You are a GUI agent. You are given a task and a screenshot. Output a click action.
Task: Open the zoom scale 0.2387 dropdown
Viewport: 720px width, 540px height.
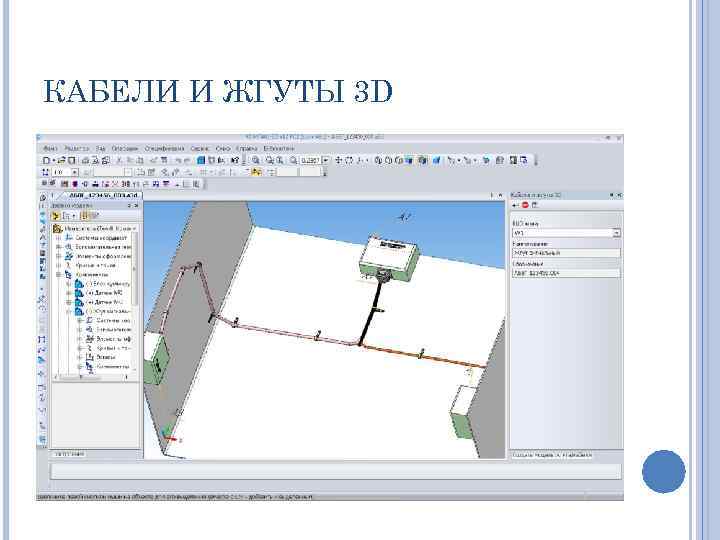click(326, 160)
